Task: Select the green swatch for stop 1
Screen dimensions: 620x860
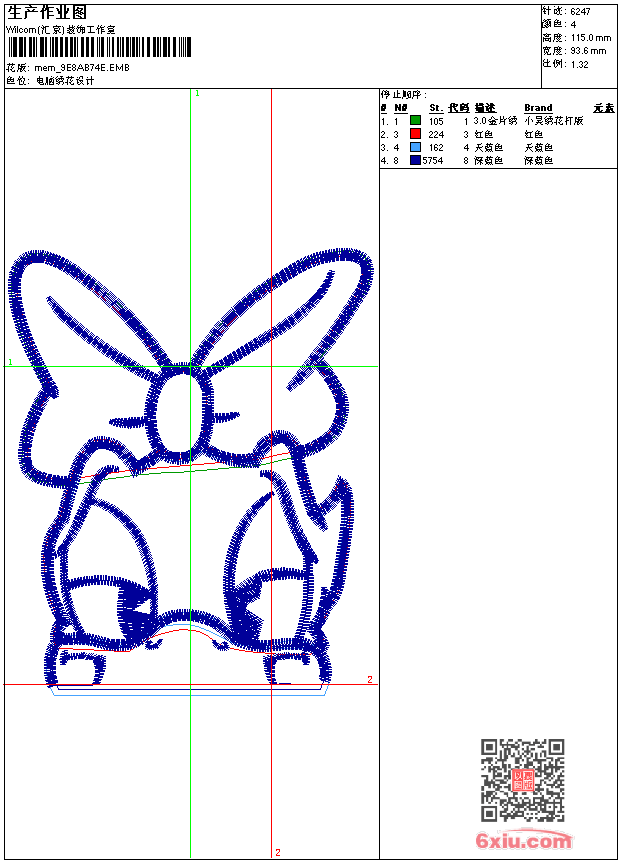Action: pos(415,120)
